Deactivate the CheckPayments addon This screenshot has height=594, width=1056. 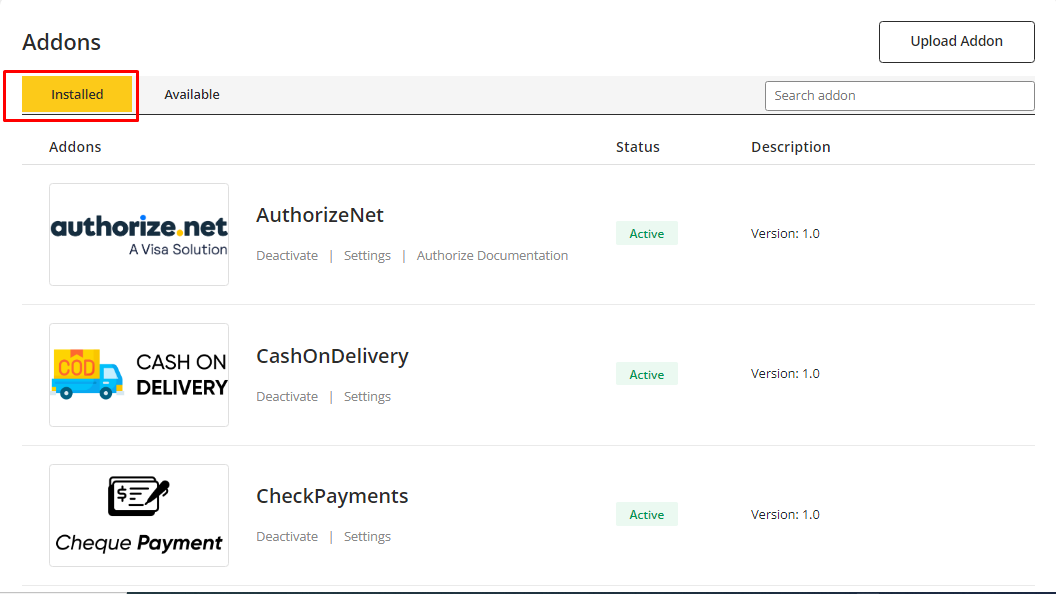coord(287,537)
